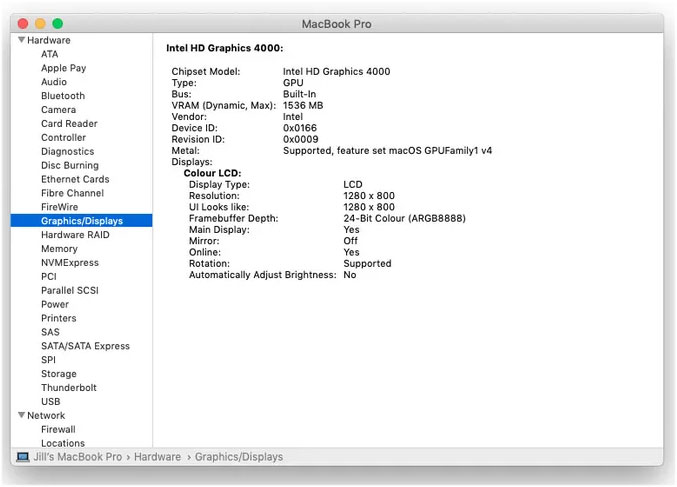677x487 pixels.
Task: Open Hardware RAID entry
Action: point(75,234)
